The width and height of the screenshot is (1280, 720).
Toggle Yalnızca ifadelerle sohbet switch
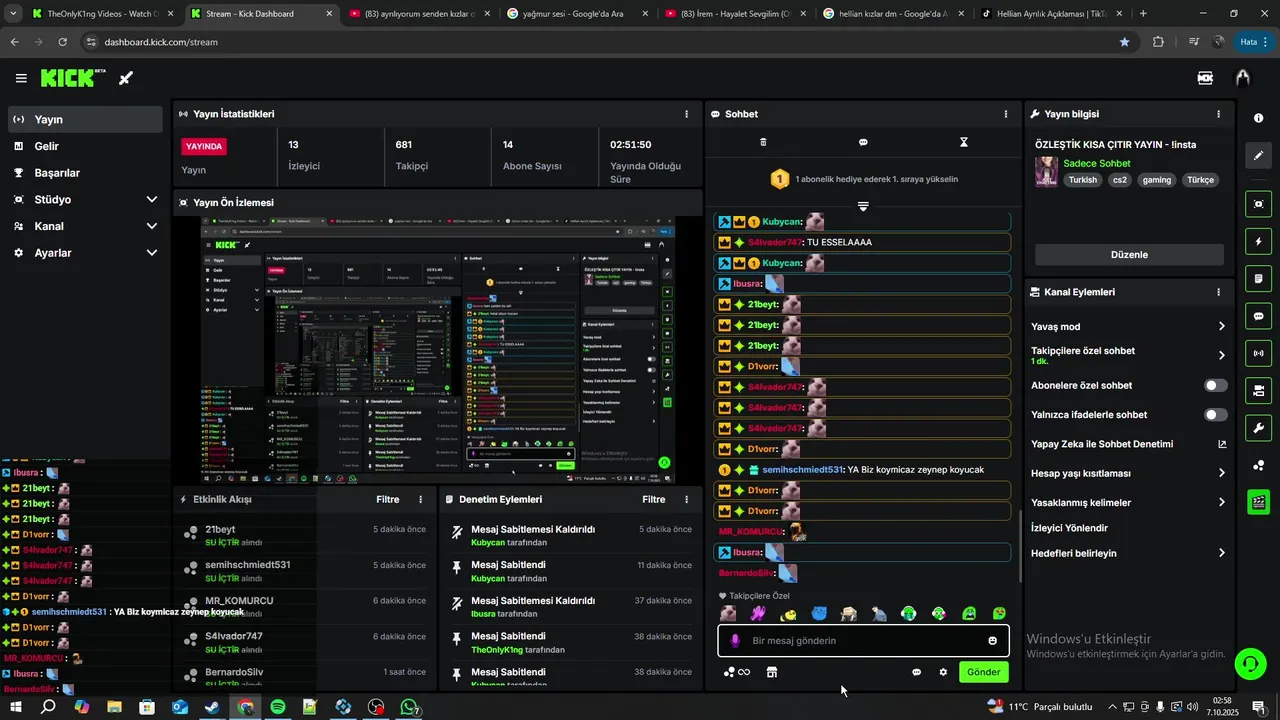[1216, 414]
